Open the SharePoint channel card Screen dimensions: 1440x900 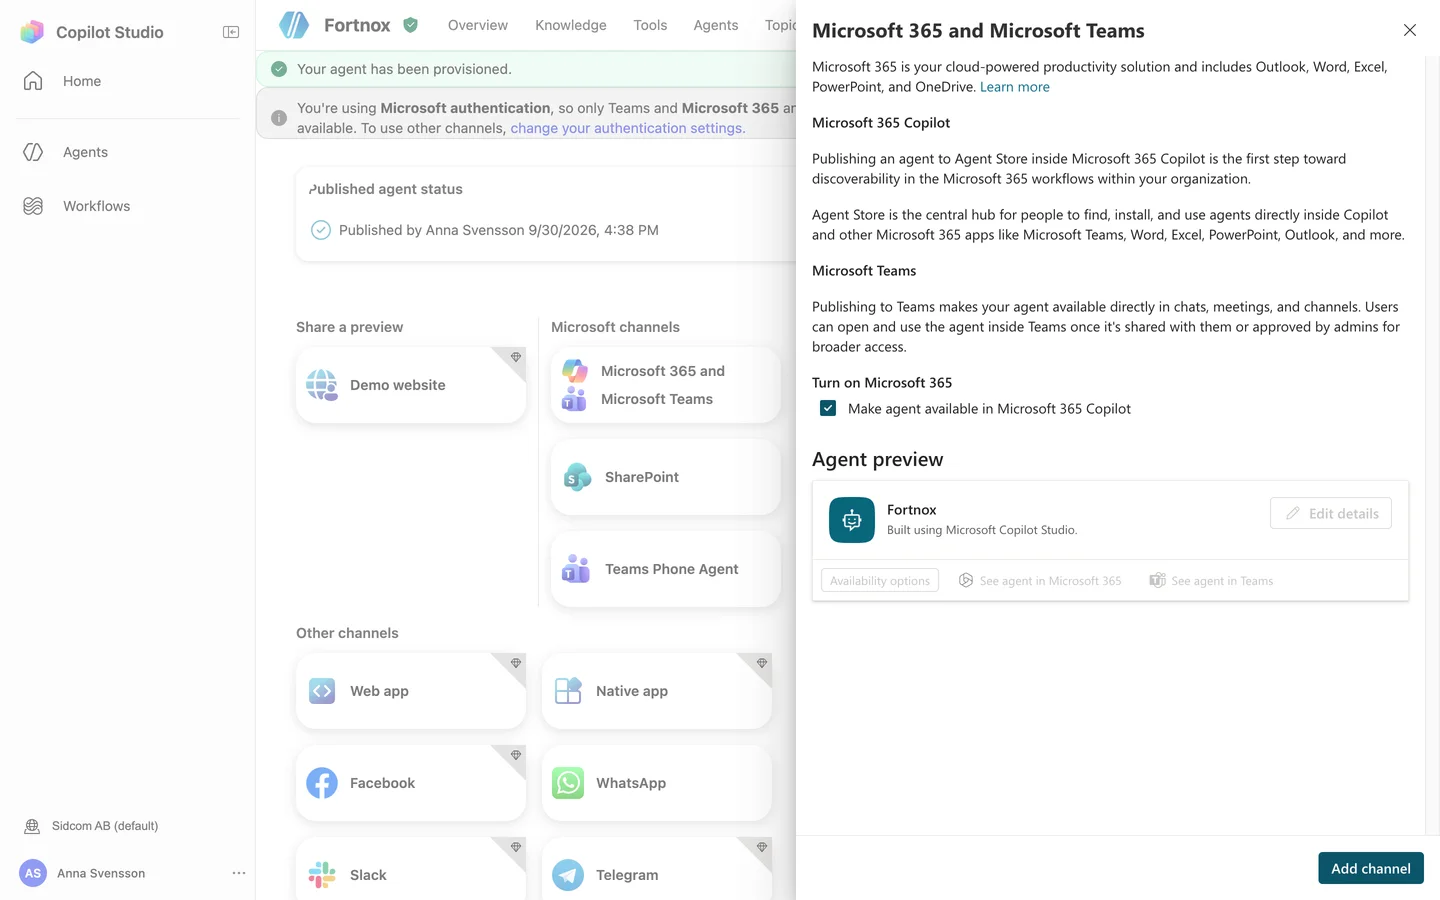point(666,477)
